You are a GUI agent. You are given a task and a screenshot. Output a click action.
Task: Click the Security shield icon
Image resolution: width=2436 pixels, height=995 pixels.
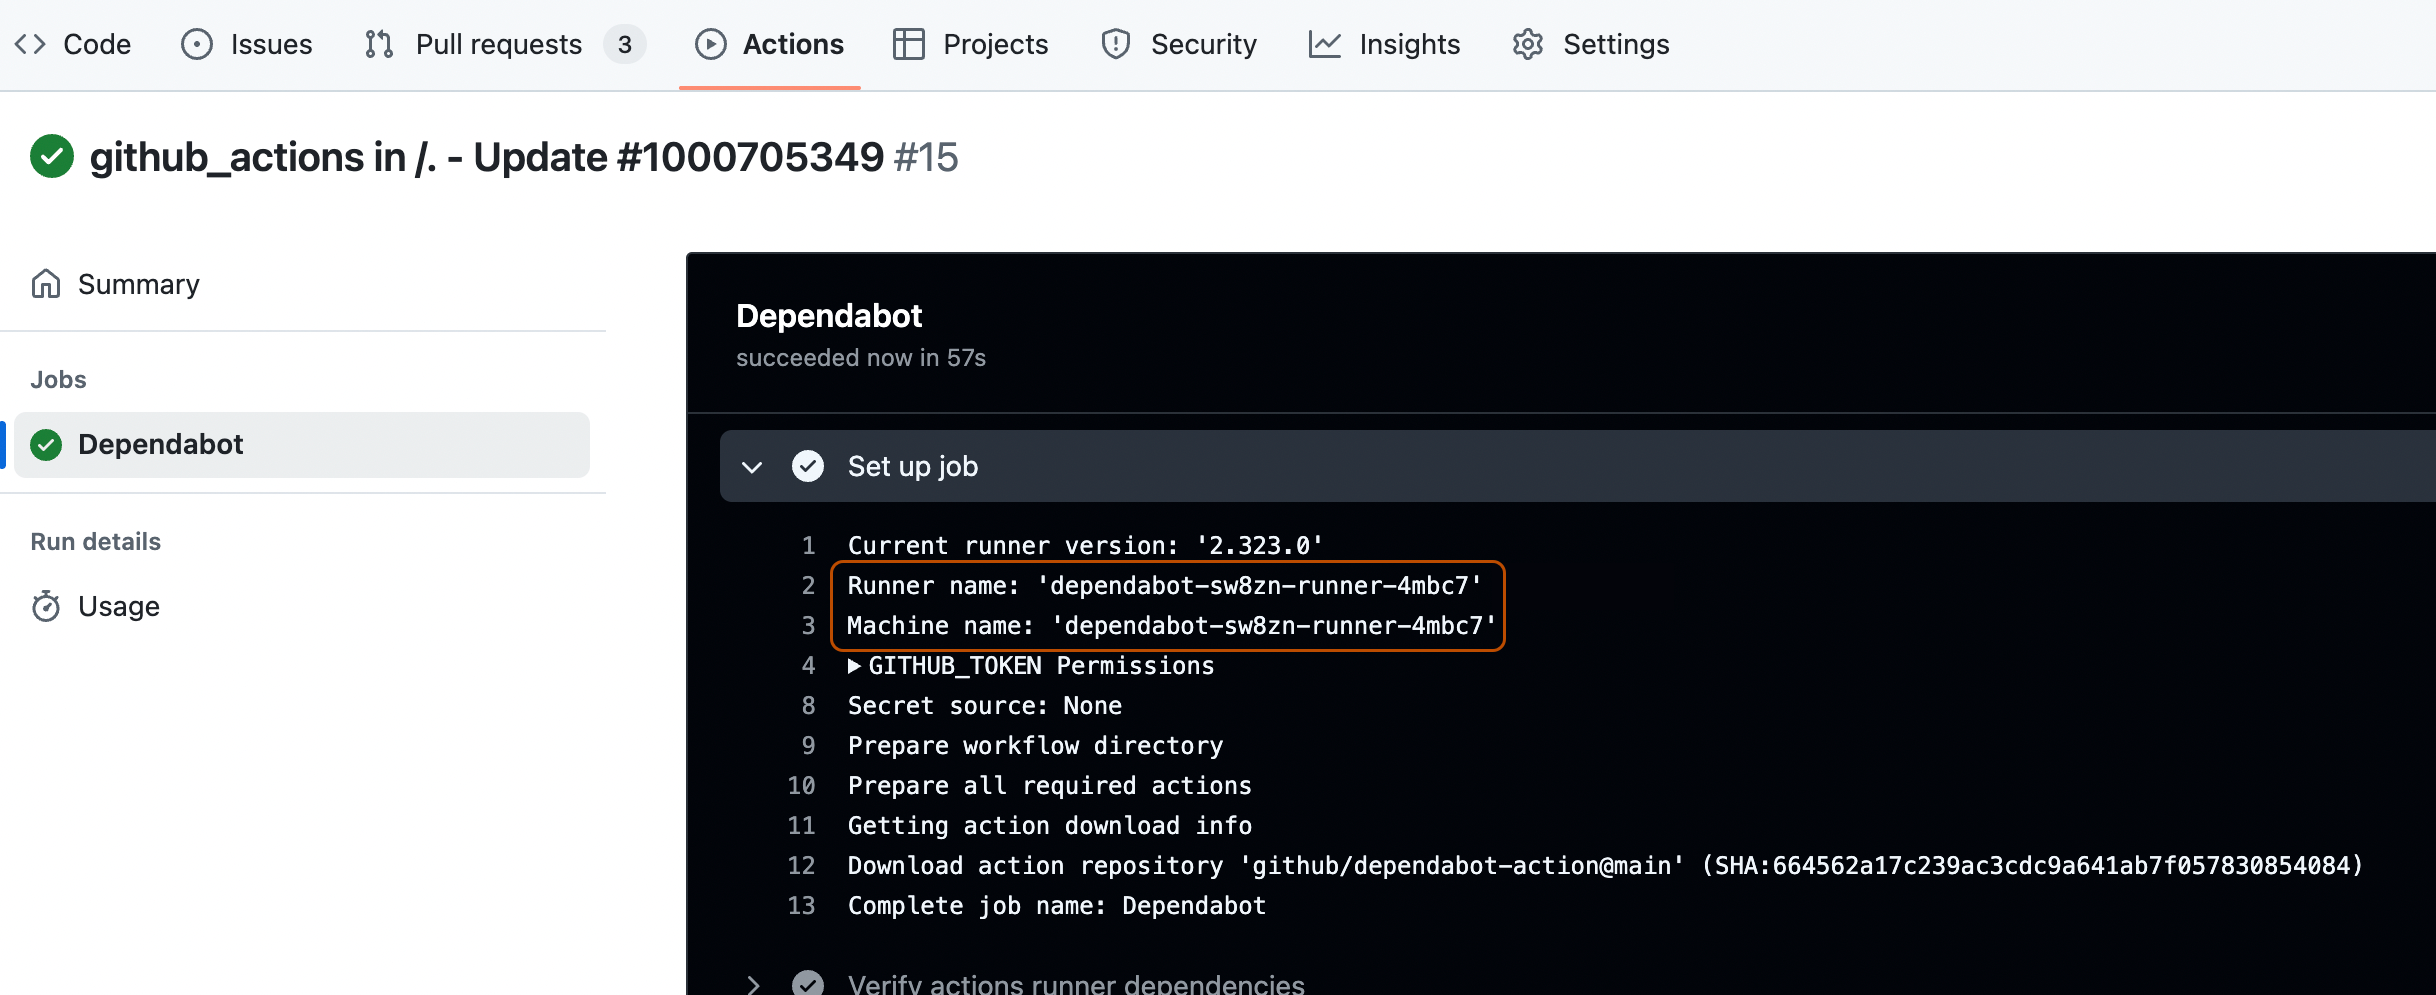[1116, 44]
